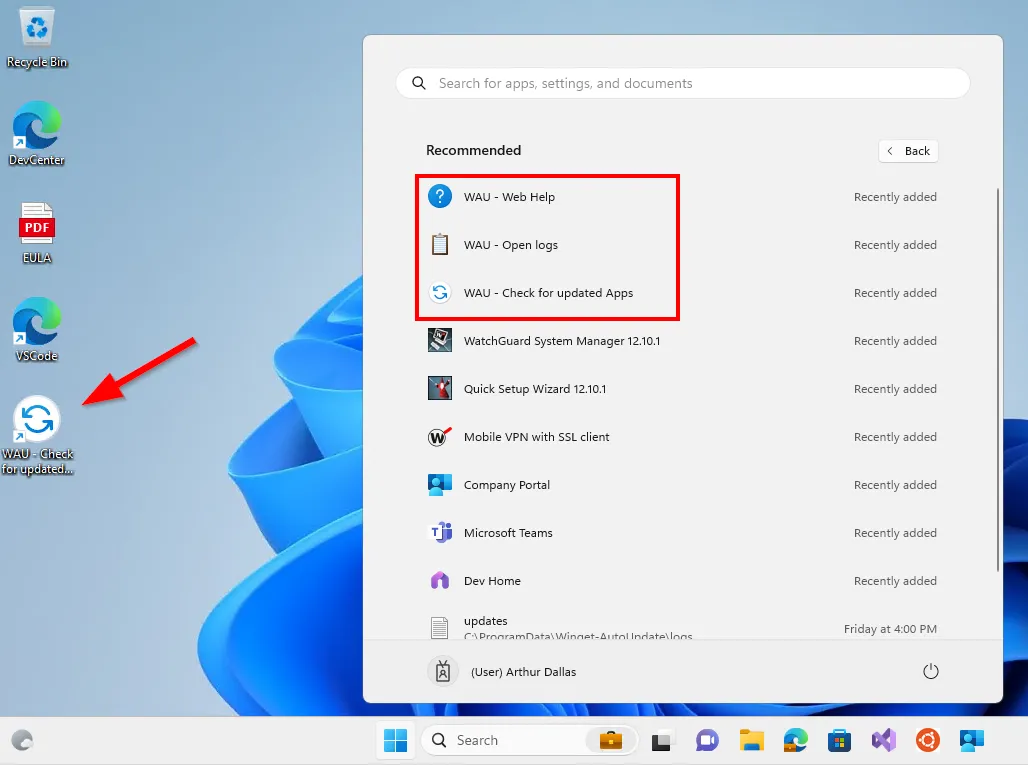Screen dimensions: 1028x765
Task: Click the Windows Start button in taskbar
Action: pos(395,740)
